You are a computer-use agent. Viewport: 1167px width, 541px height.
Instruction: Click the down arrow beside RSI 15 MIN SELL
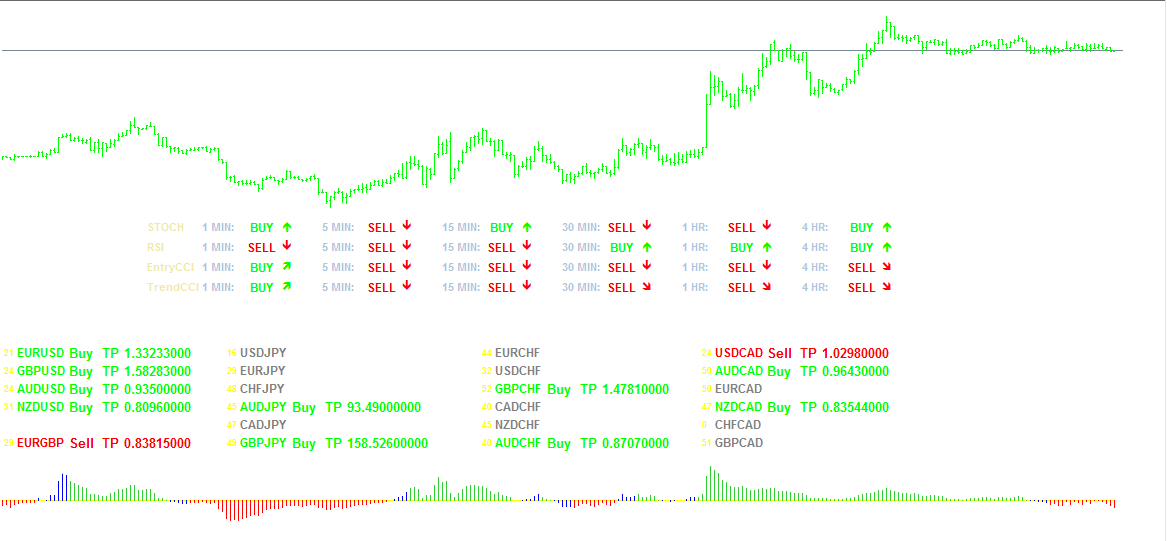(527, 246)
